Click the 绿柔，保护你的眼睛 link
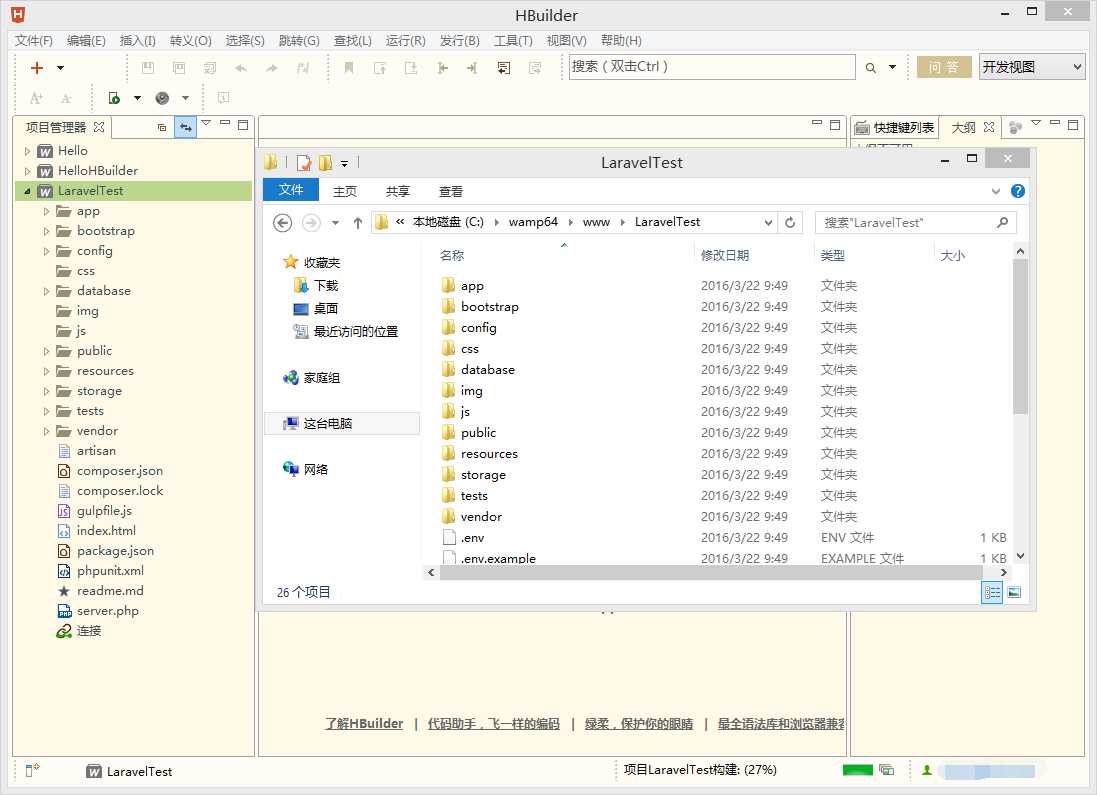 pyautogui.click(x=638, y=724)
